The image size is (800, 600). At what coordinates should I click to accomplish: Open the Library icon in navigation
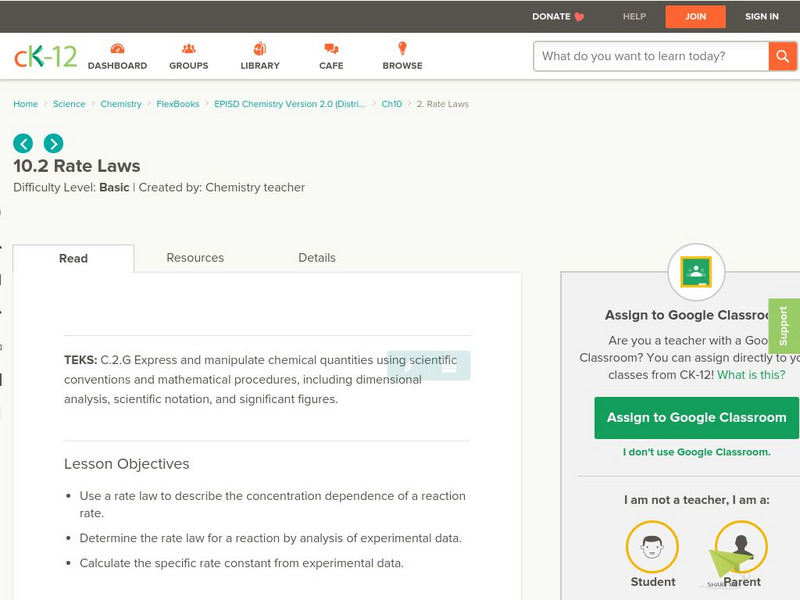[260, 49]
